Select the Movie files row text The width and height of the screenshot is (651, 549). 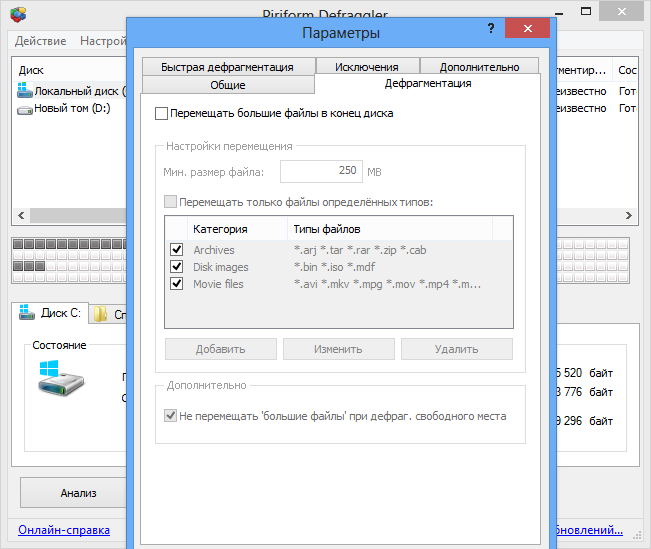218,284
